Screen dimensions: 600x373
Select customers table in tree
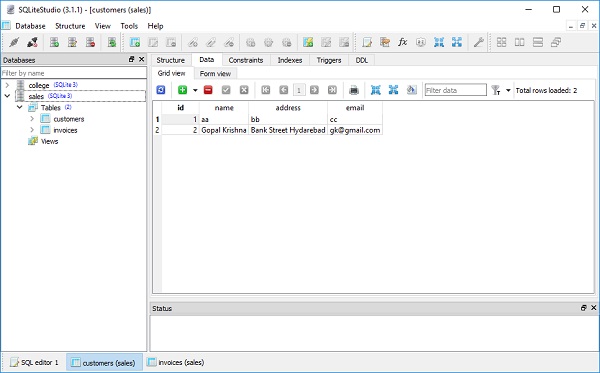tap(69, 119)
